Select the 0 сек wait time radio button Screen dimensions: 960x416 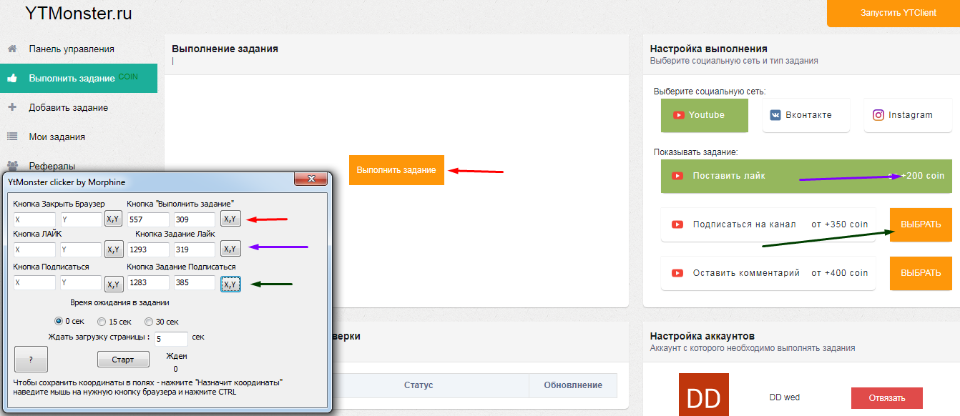59,321
